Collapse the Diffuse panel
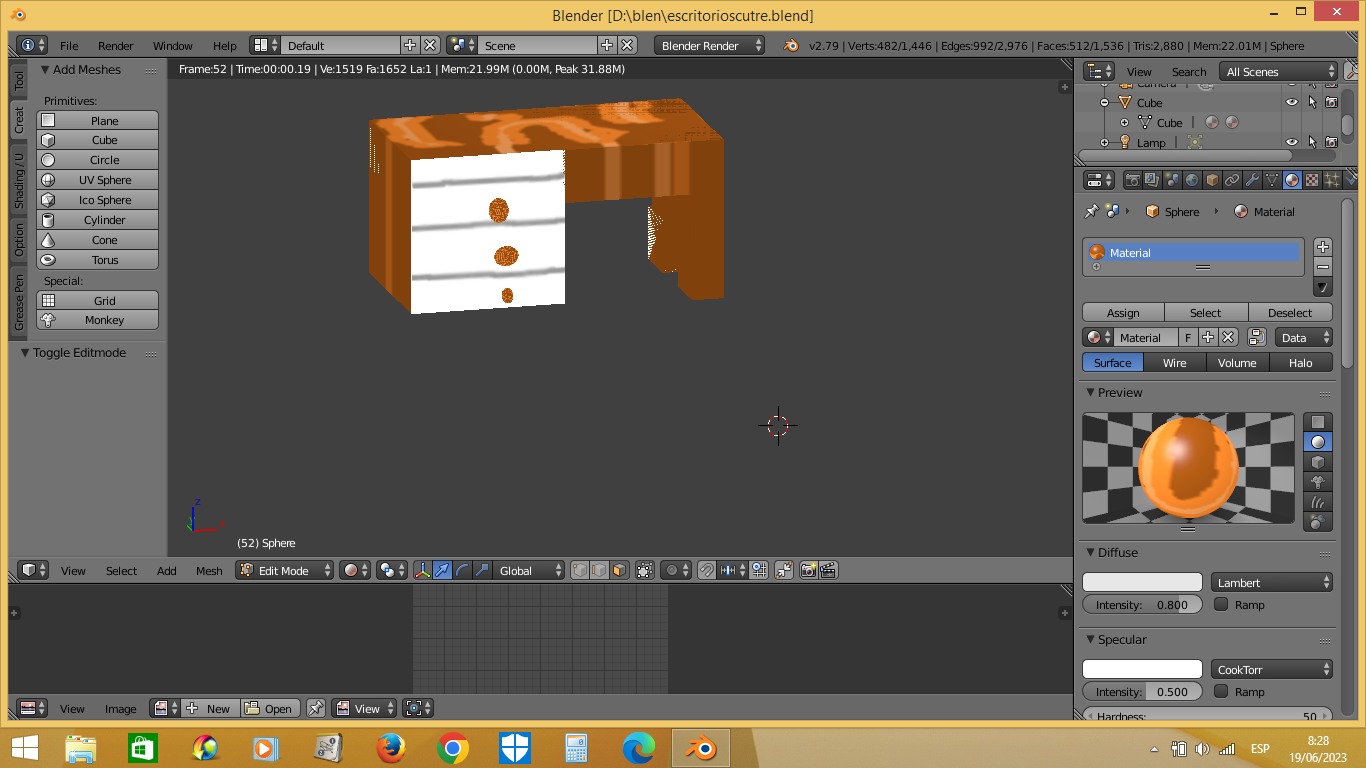 (x=1091, y=552)
